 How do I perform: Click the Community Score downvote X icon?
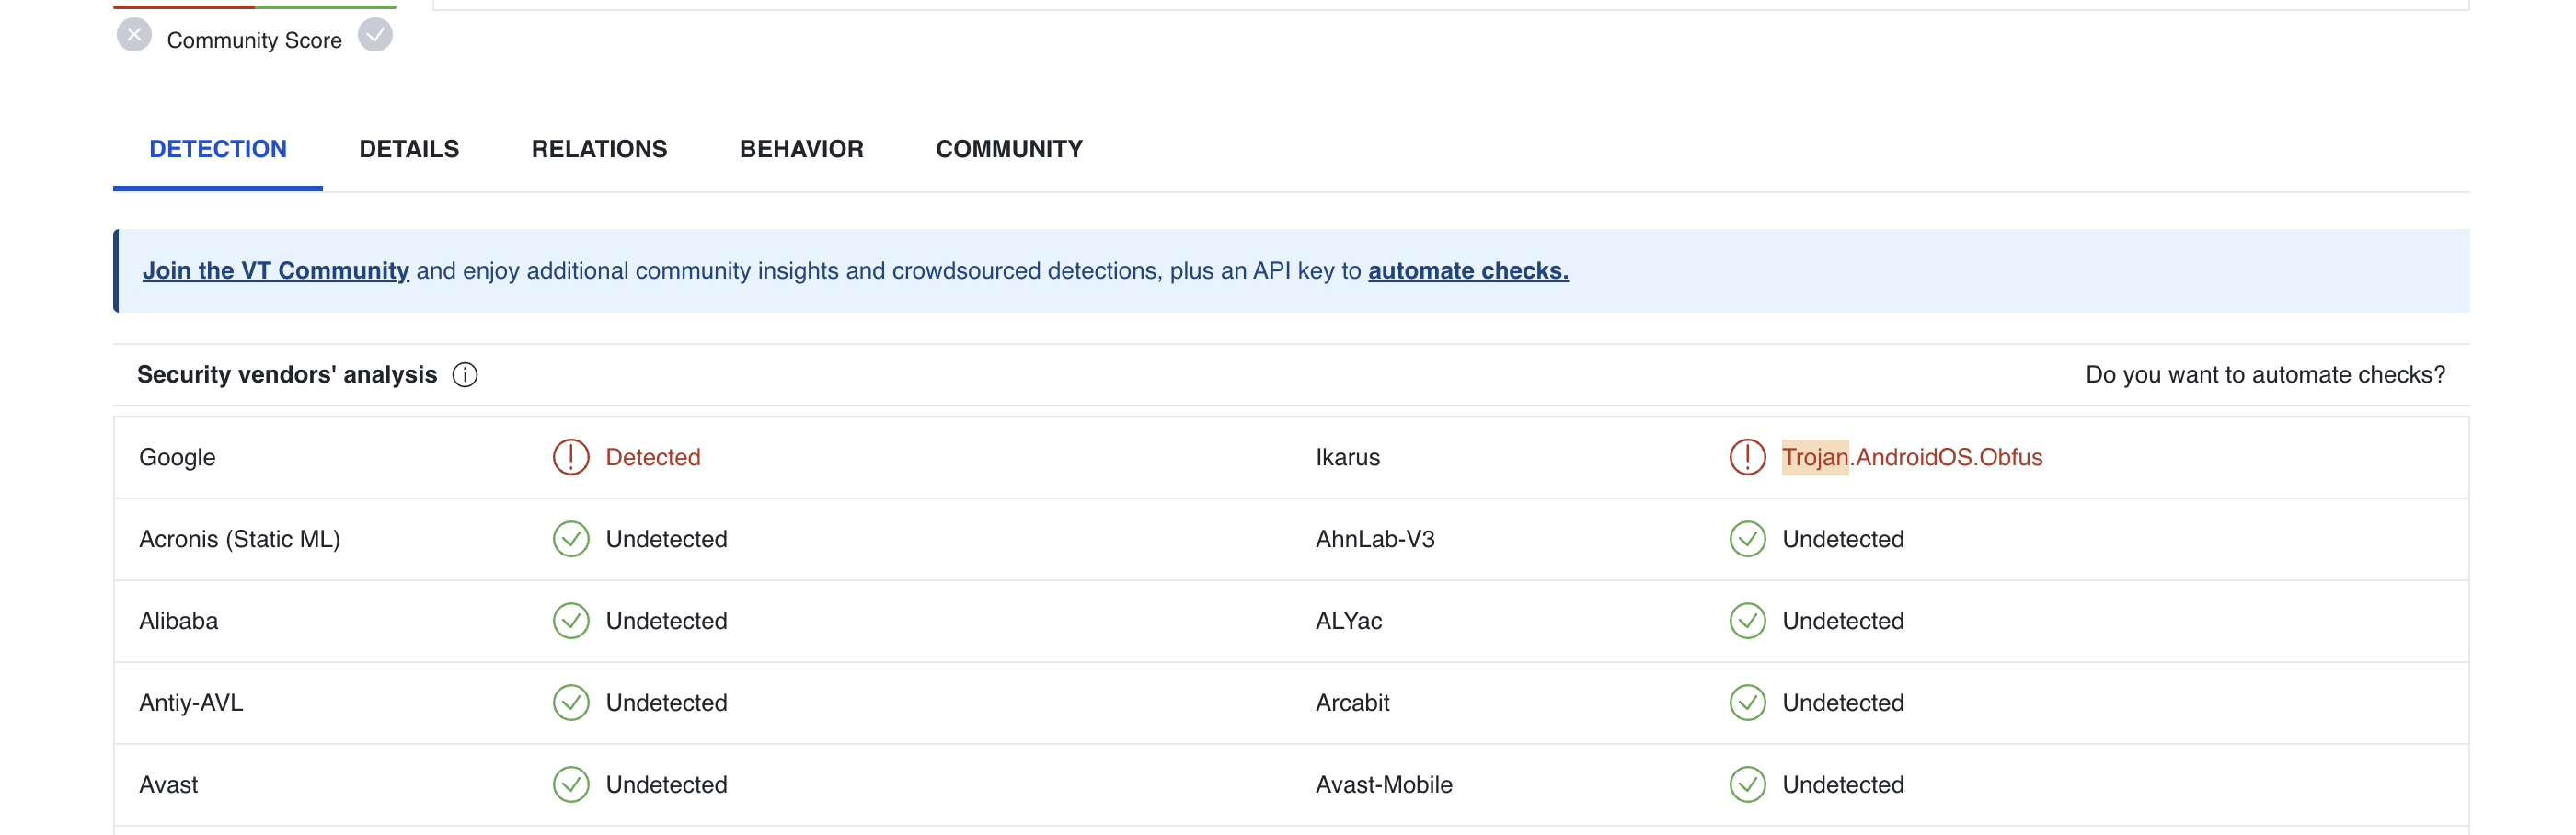[134, 35]
